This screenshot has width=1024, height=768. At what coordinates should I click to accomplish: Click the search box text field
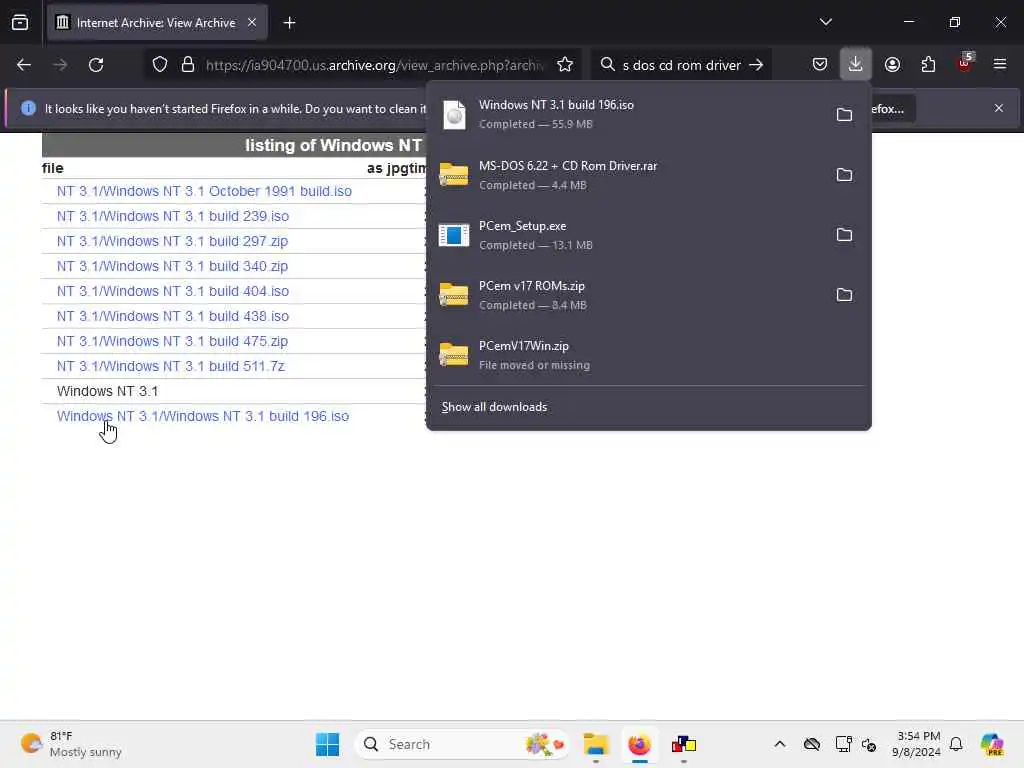681,65
